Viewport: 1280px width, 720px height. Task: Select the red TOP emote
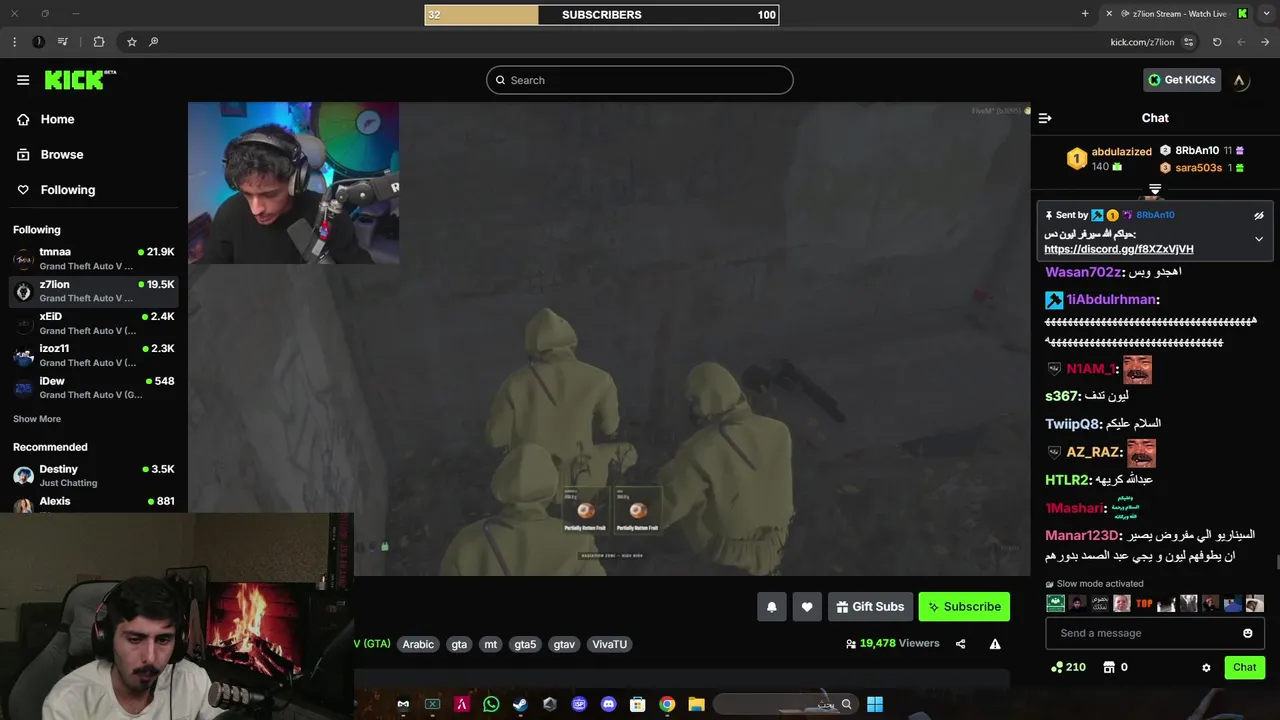(1144, 604)
